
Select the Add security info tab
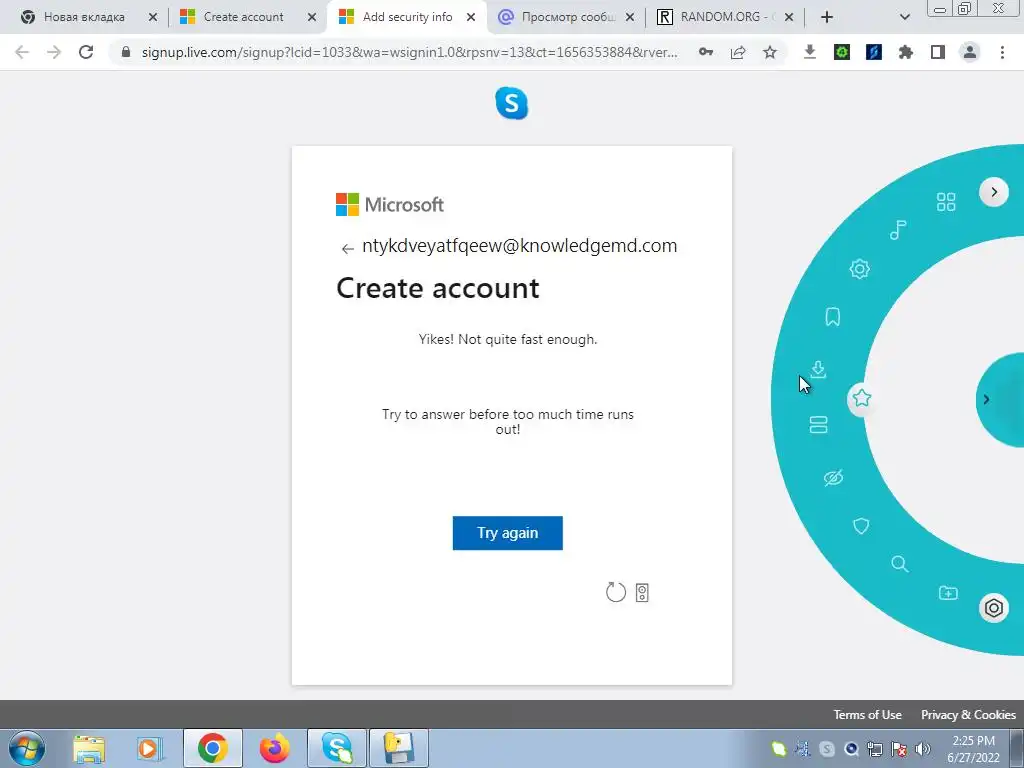(x=407, y=17)
